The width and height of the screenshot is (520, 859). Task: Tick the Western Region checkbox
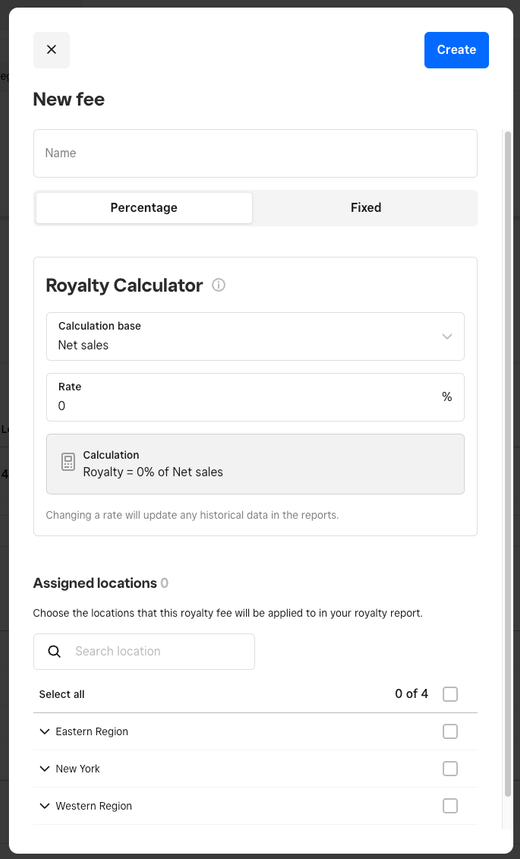450,806
